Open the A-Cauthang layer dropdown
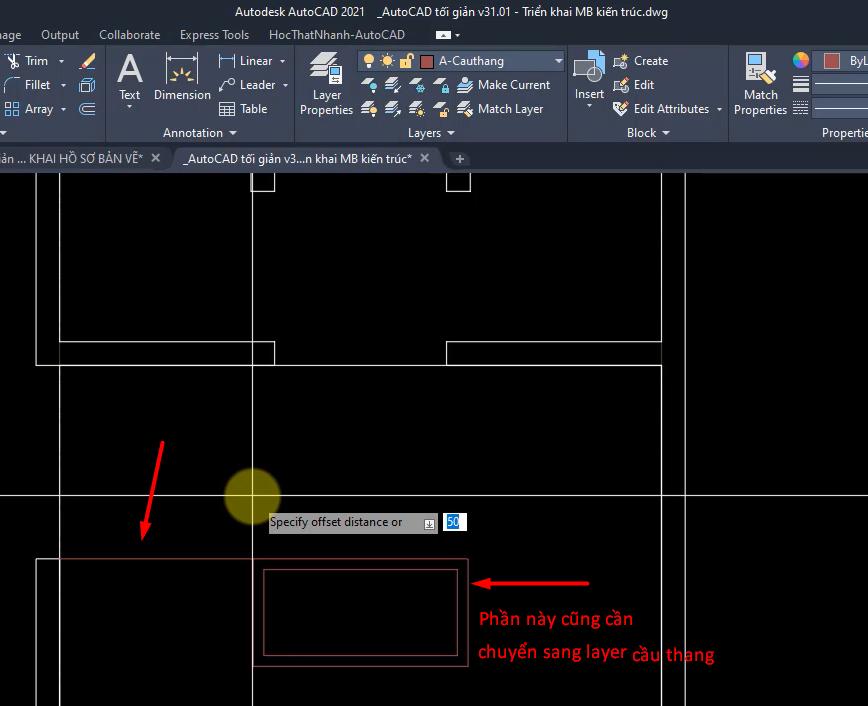This screenshot has width=868, height=706. point(558,61)
